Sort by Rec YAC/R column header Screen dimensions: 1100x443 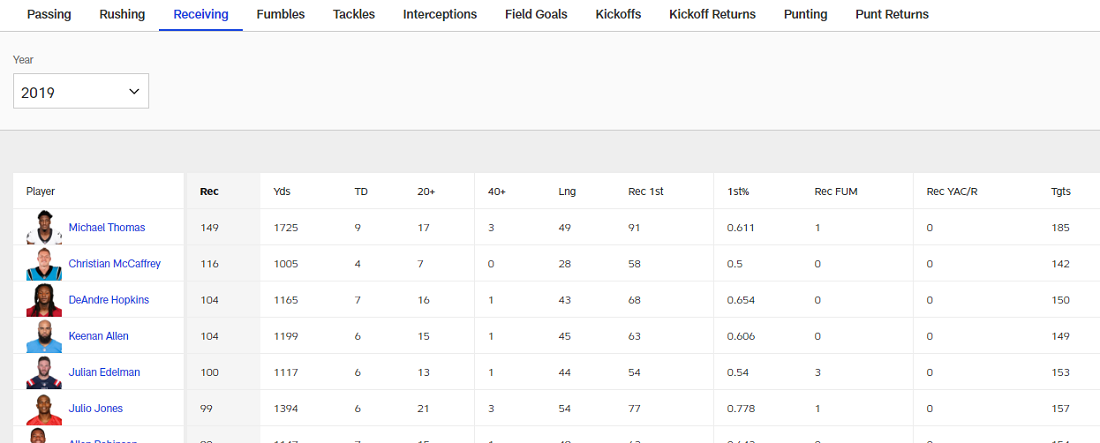(952, 191)
